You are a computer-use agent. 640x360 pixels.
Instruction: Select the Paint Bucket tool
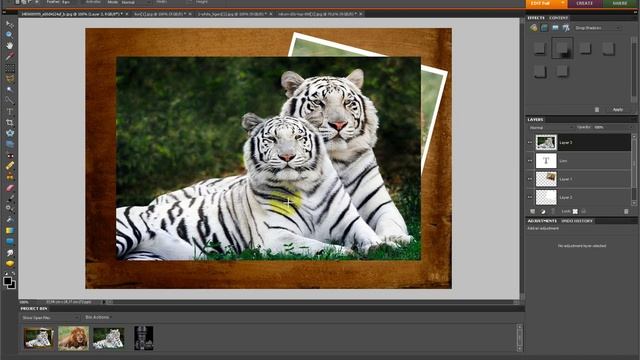pyautogui.click(x=9, y=220)
